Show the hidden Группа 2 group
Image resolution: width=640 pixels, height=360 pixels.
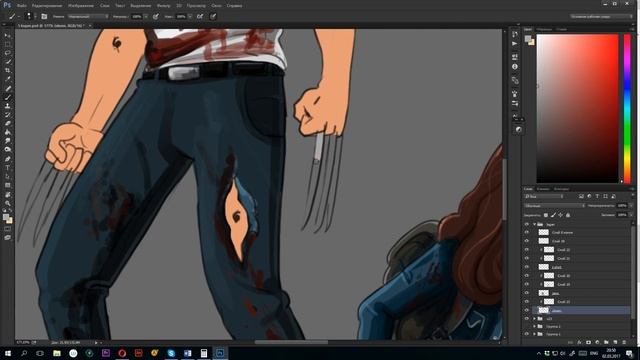pos(527,326)
